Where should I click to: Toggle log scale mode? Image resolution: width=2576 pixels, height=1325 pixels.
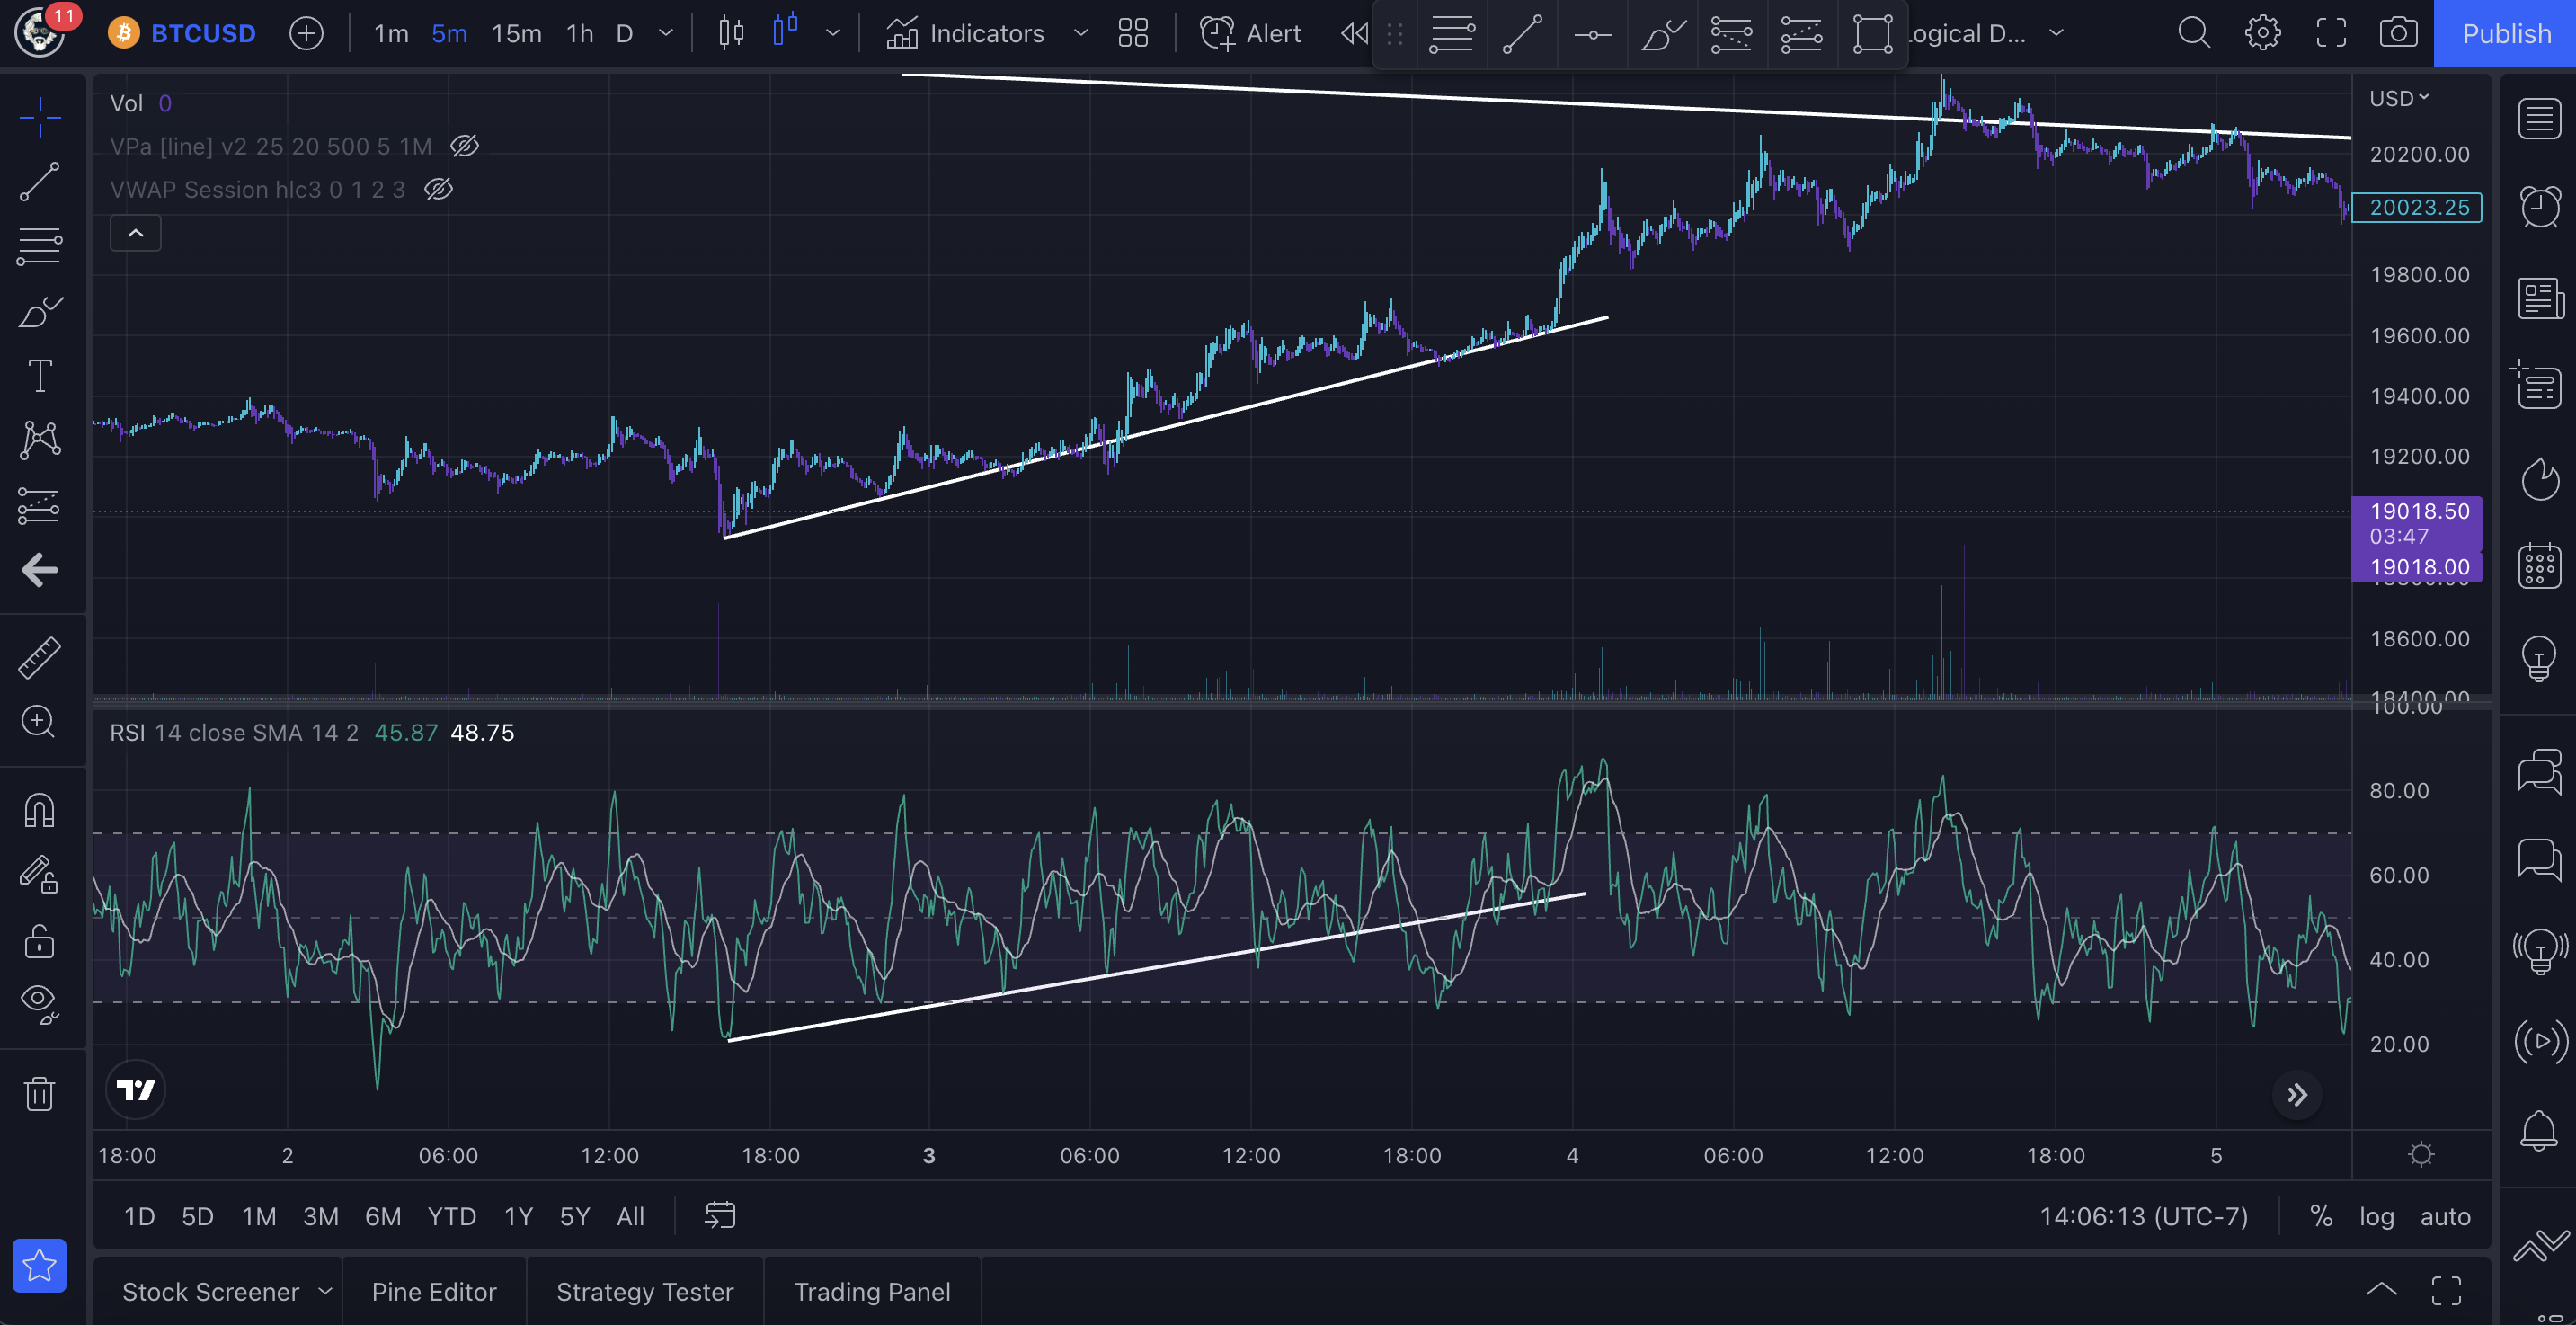[2376, 1216]
